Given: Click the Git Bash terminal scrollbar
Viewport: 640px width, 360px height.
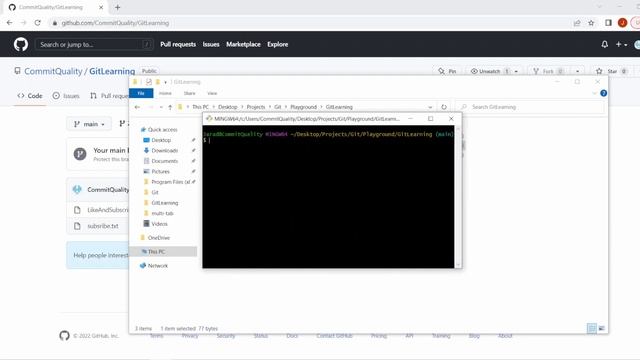Looking at the screenshot, I should coord(458,196).
